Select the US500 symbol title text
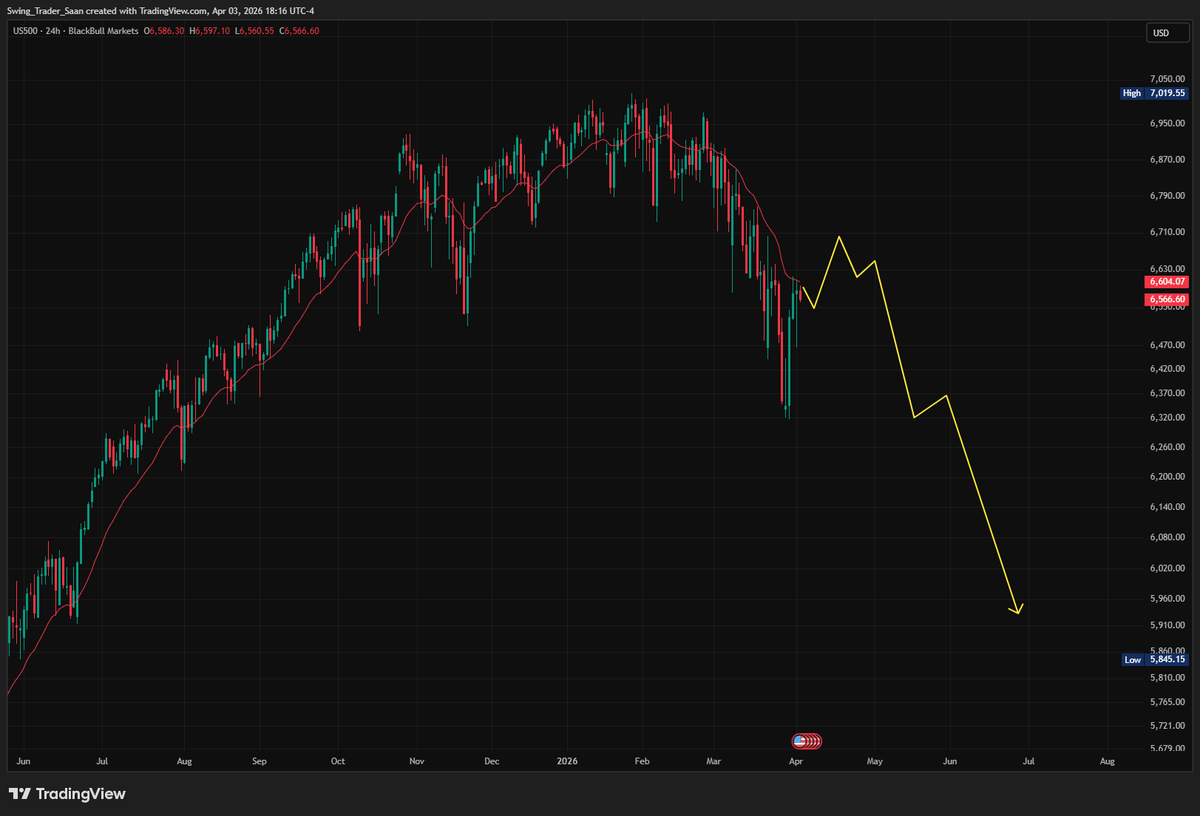Image resolution: width=1200 pixels, height=816 pixels. click(x=27, y=31)
